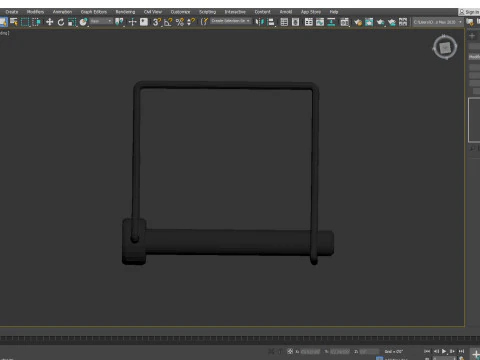The height and width of the screenshot is (360, 480).
Task: Open the Rendered Frame Window icon
Action: point(369,22)
